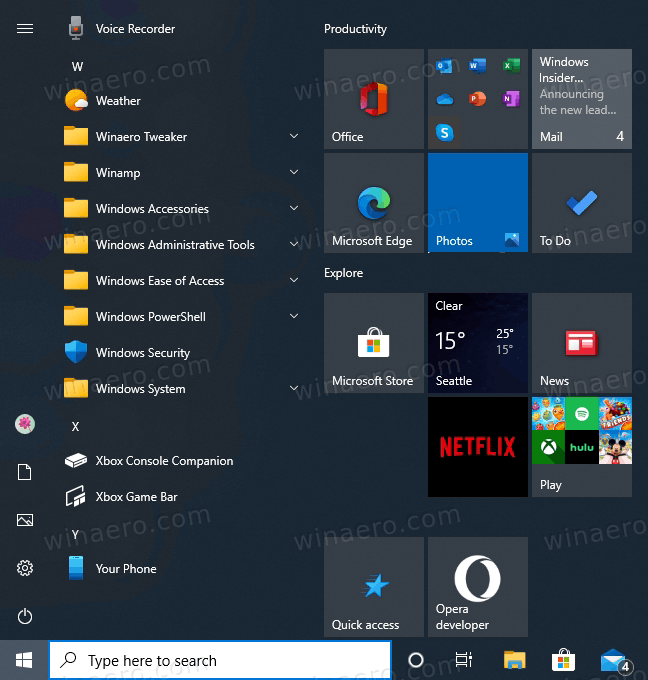Jump to apps via letter W header
Image resolution: width=648 pixels, height=680 pixels.
click(77, 67)
